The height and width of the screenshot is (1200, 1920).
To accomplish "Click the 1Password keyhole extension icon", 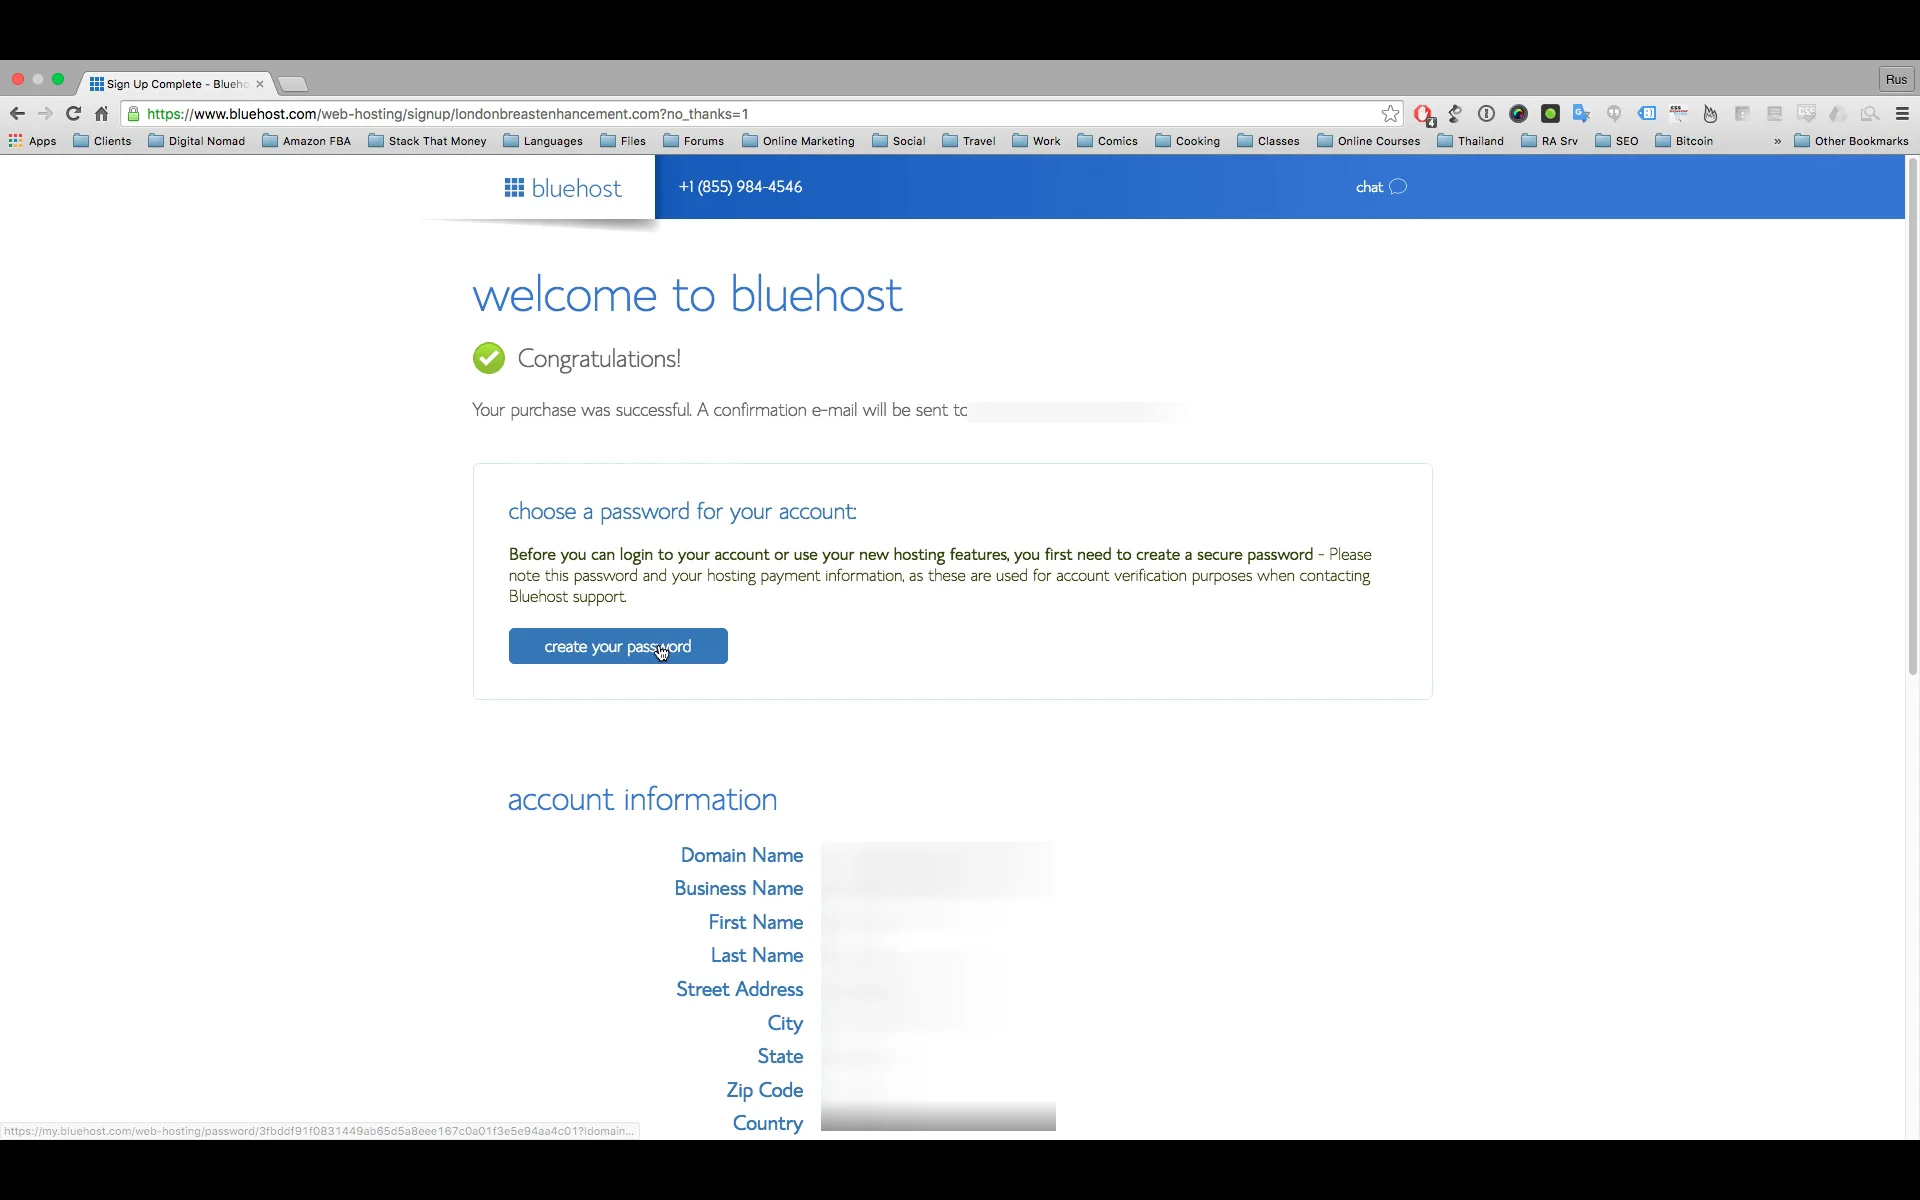I will coord(1486,114).
